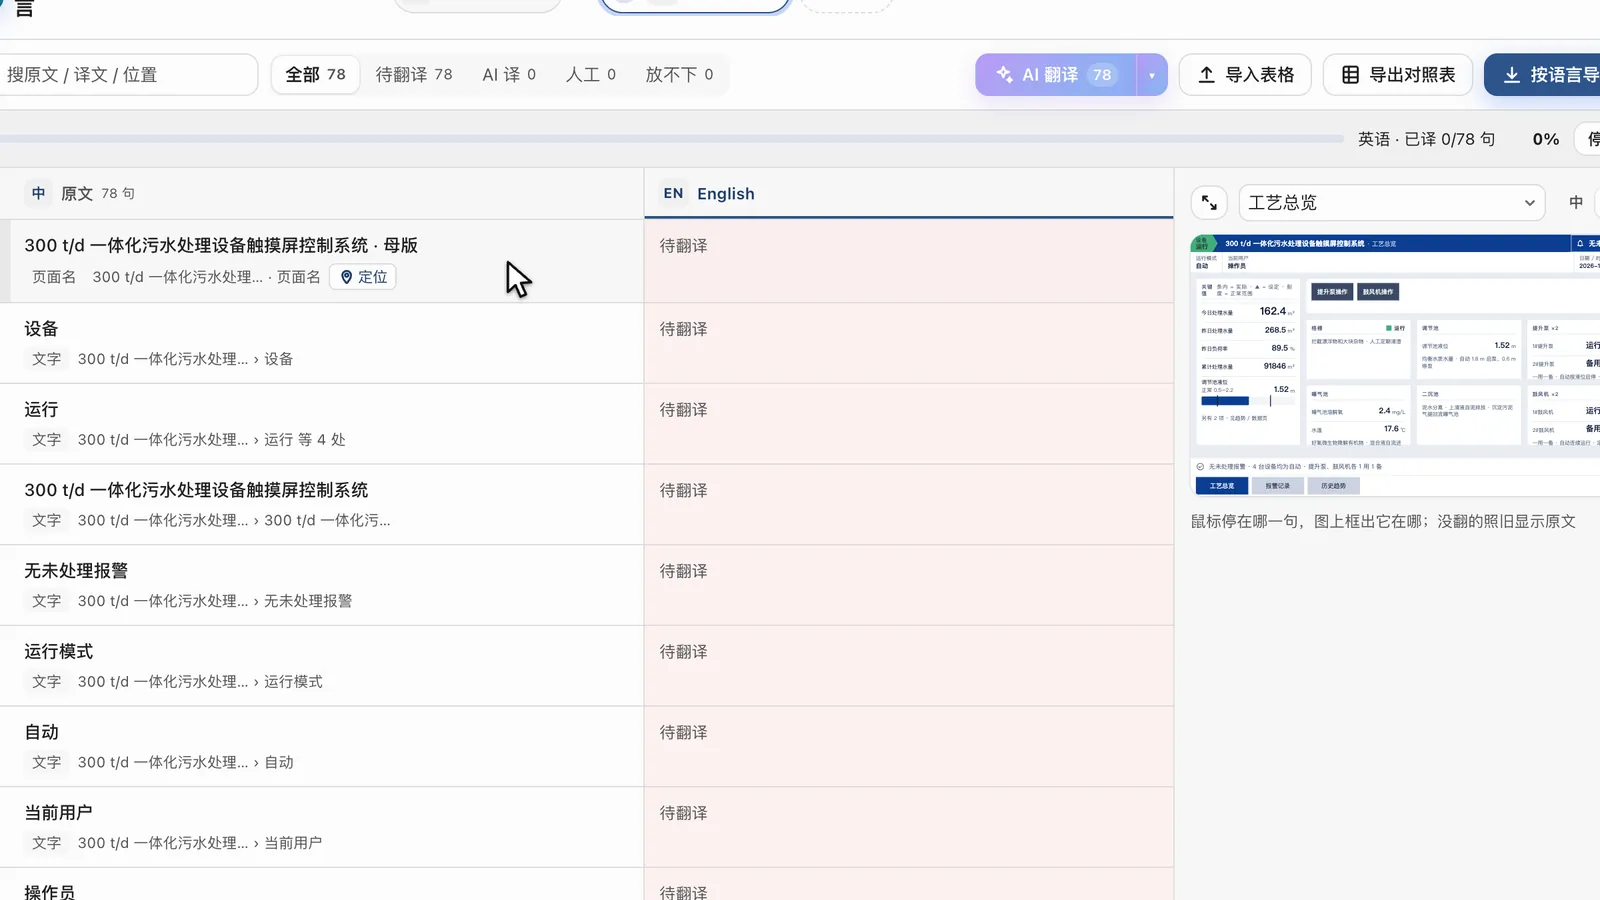This screenshot has width=1600, height=900.
Task: Click 待翻译 cell for 无未处理报警 row
Action: tap(909, 585)
